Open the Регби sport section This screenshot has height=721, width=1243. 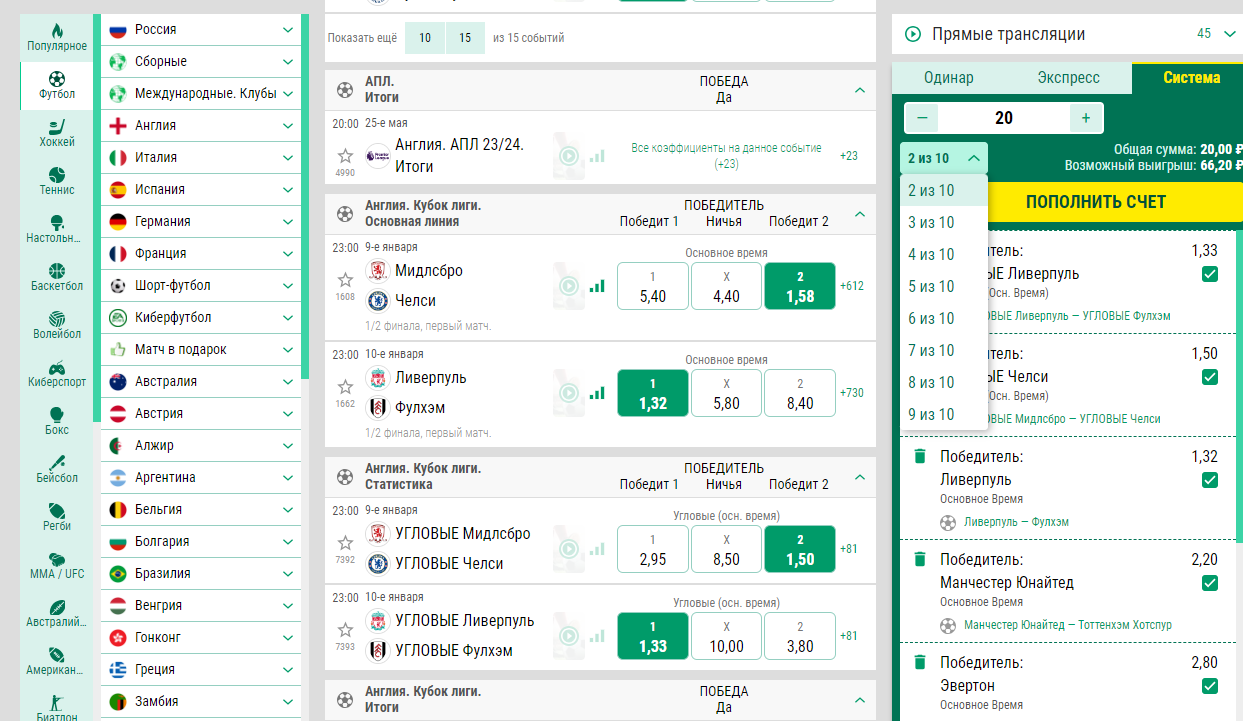(57, 516)
